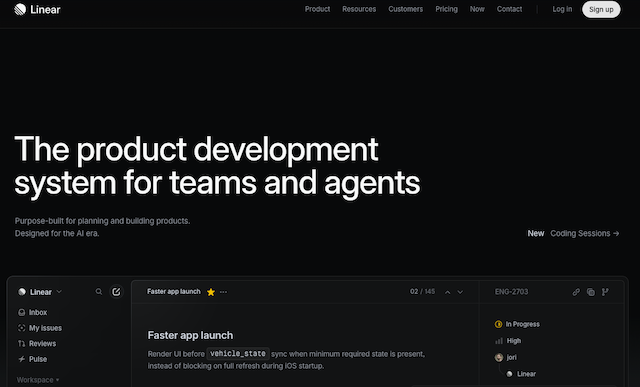The width and height of the screenshot is (640, 387).
Task: Open the Product menu in navigation
Action: click(317, 9)
